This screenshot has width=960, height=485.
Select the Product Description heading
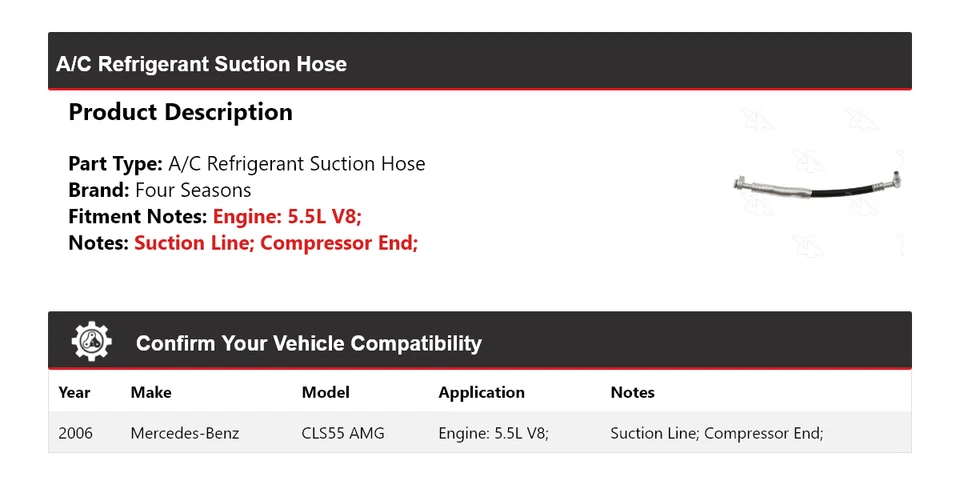pos(180,112)
